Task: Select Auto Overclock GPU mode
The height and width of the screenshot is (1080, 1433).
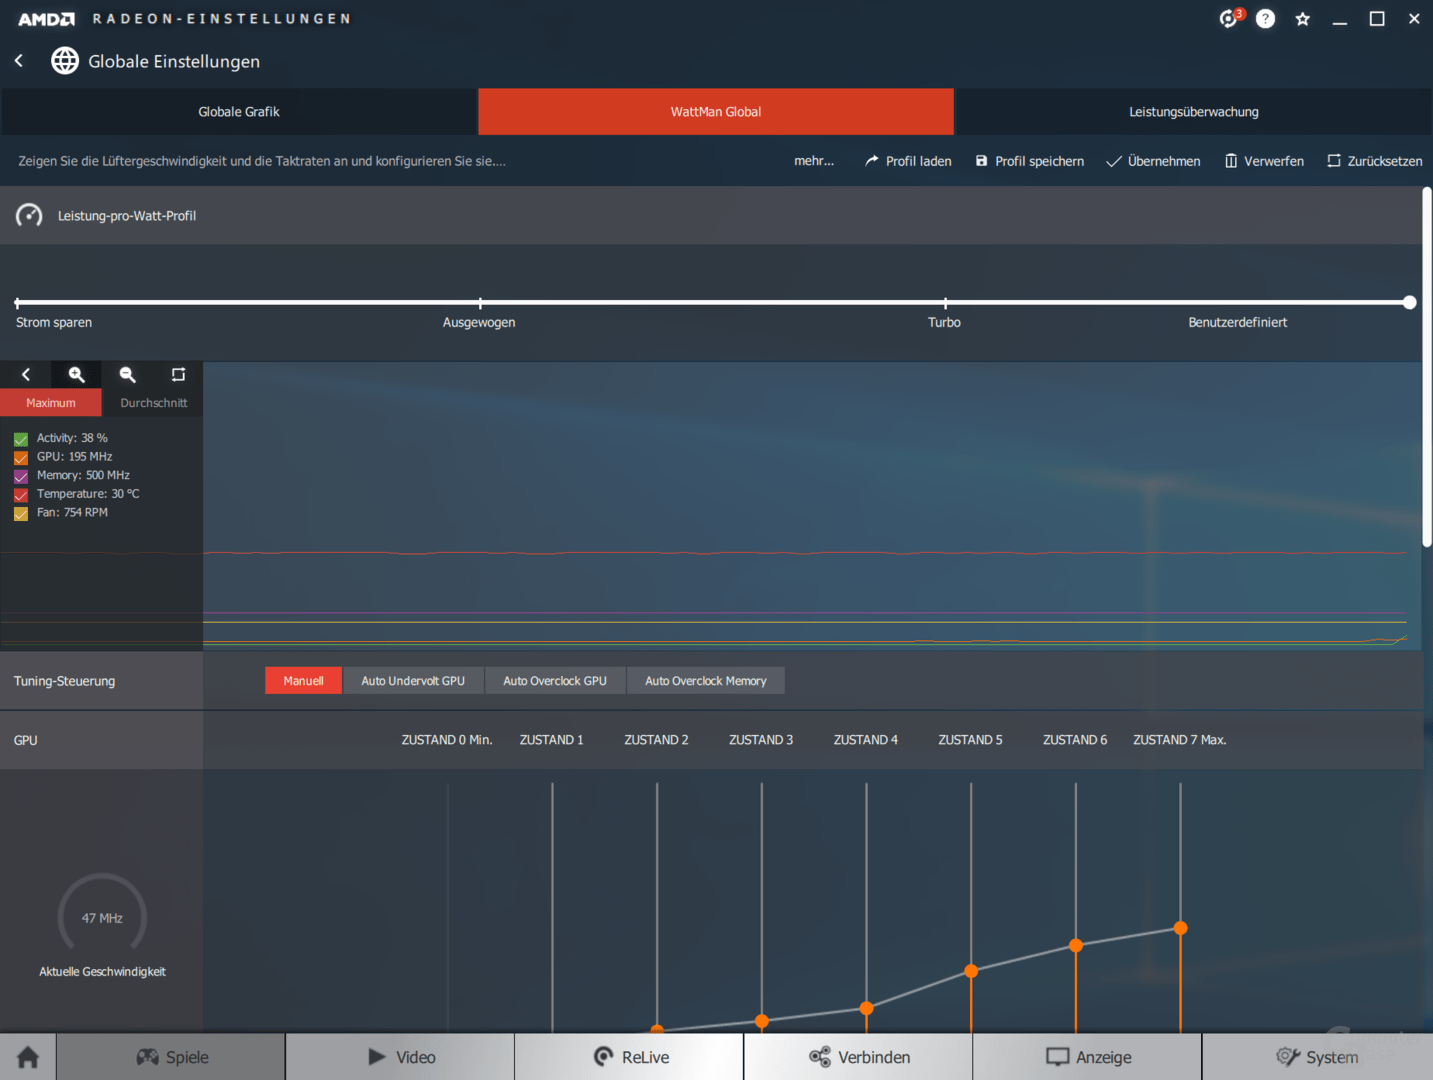Action: (555, 681)
